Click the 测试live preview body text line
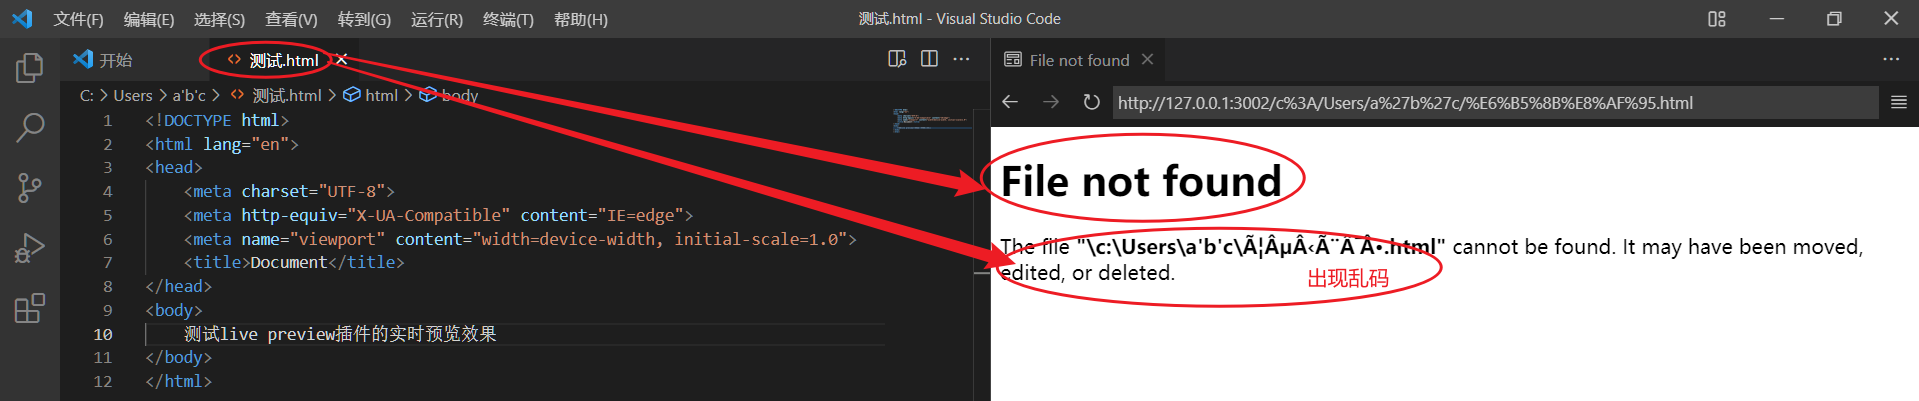 [340, 334]
